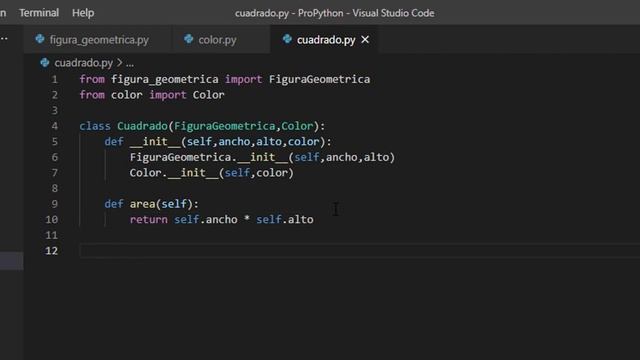Switch to the color.py tab

click(x=221, y=40)
